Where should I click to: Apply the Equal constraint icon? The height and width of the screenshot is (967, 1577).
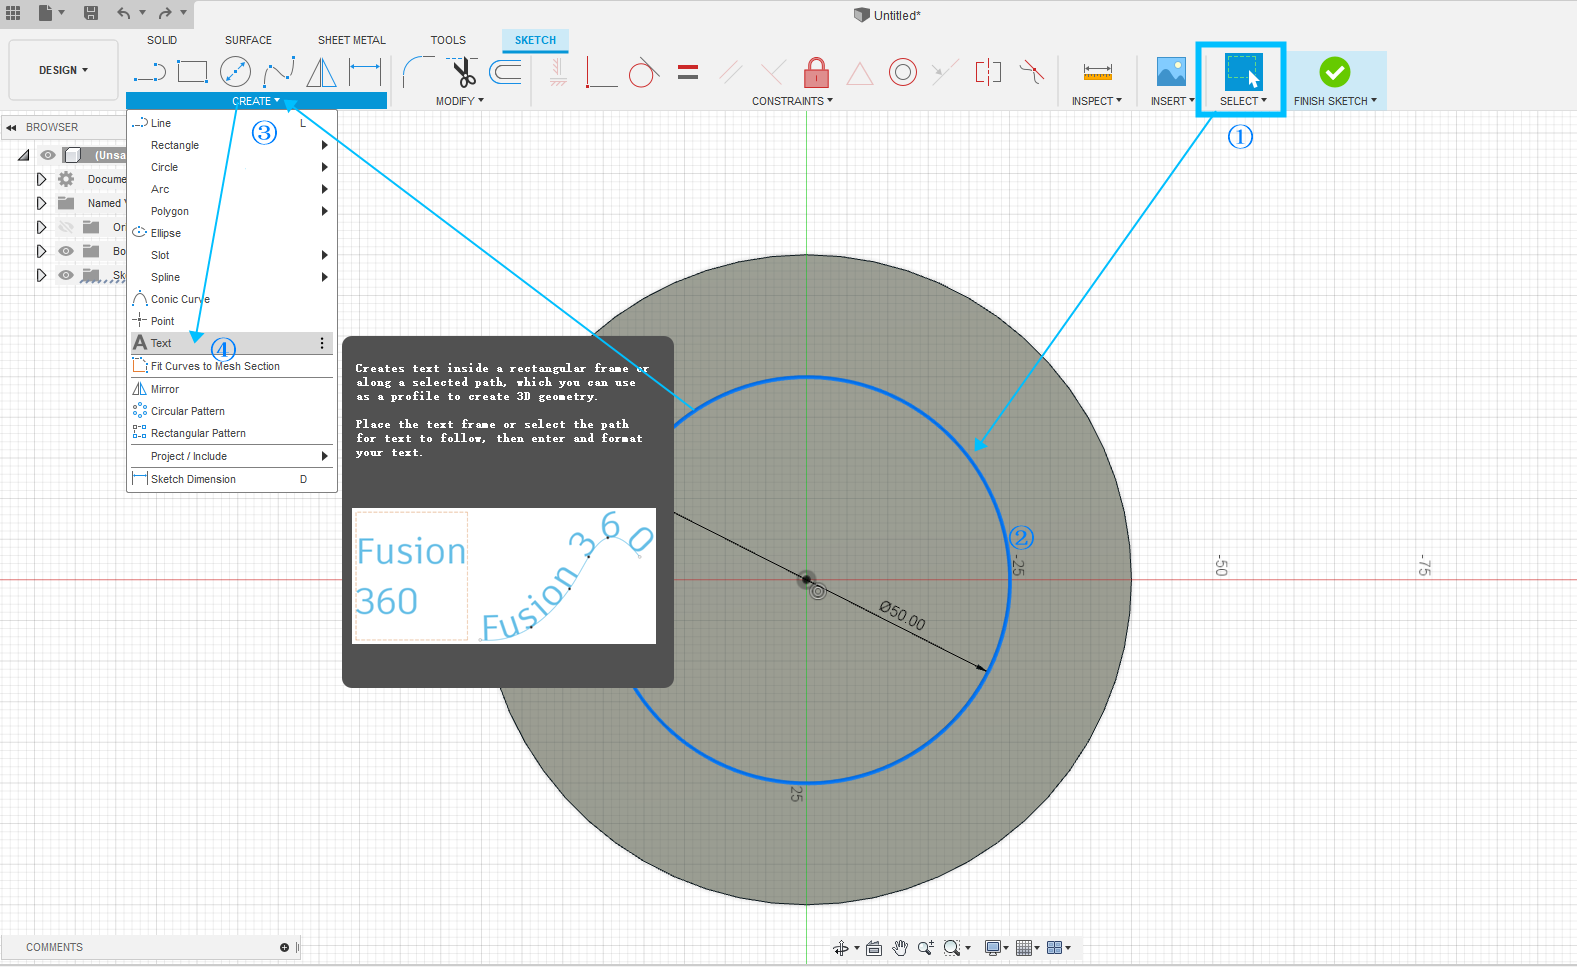688,72
